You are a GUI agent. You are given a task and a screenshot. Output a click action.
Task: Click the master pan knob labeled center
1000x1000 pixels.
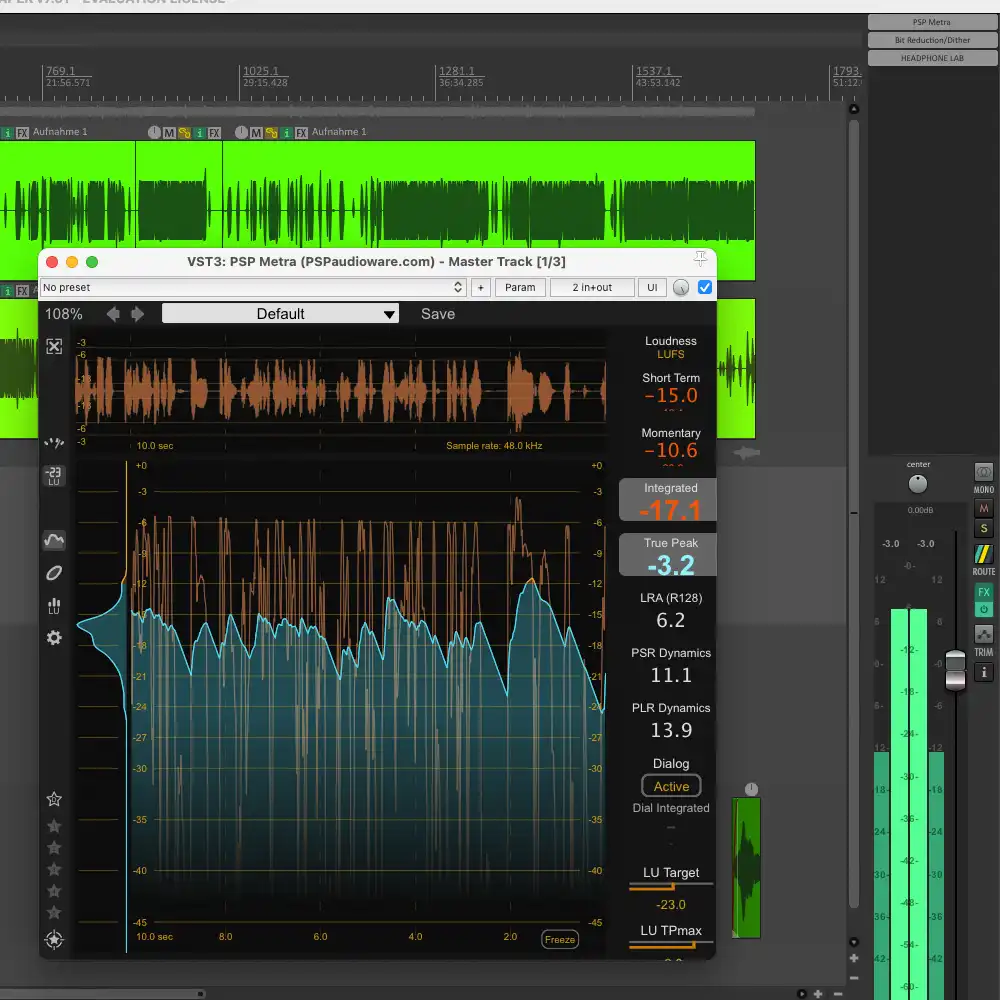pyautogui.click(x=918, y=484)
